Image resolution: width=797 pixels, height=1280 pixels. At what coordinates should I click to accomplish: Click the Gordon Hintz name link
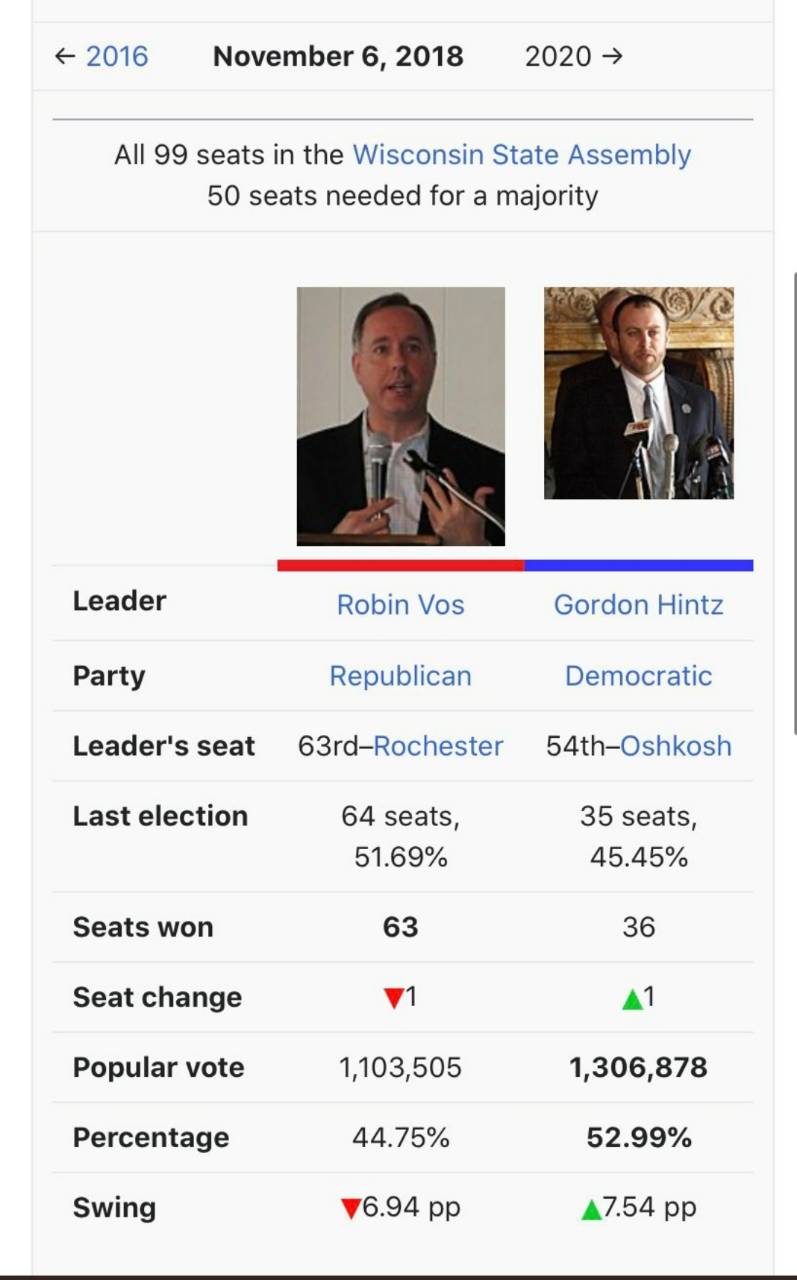pyautogui.click(x=639, y=605)
